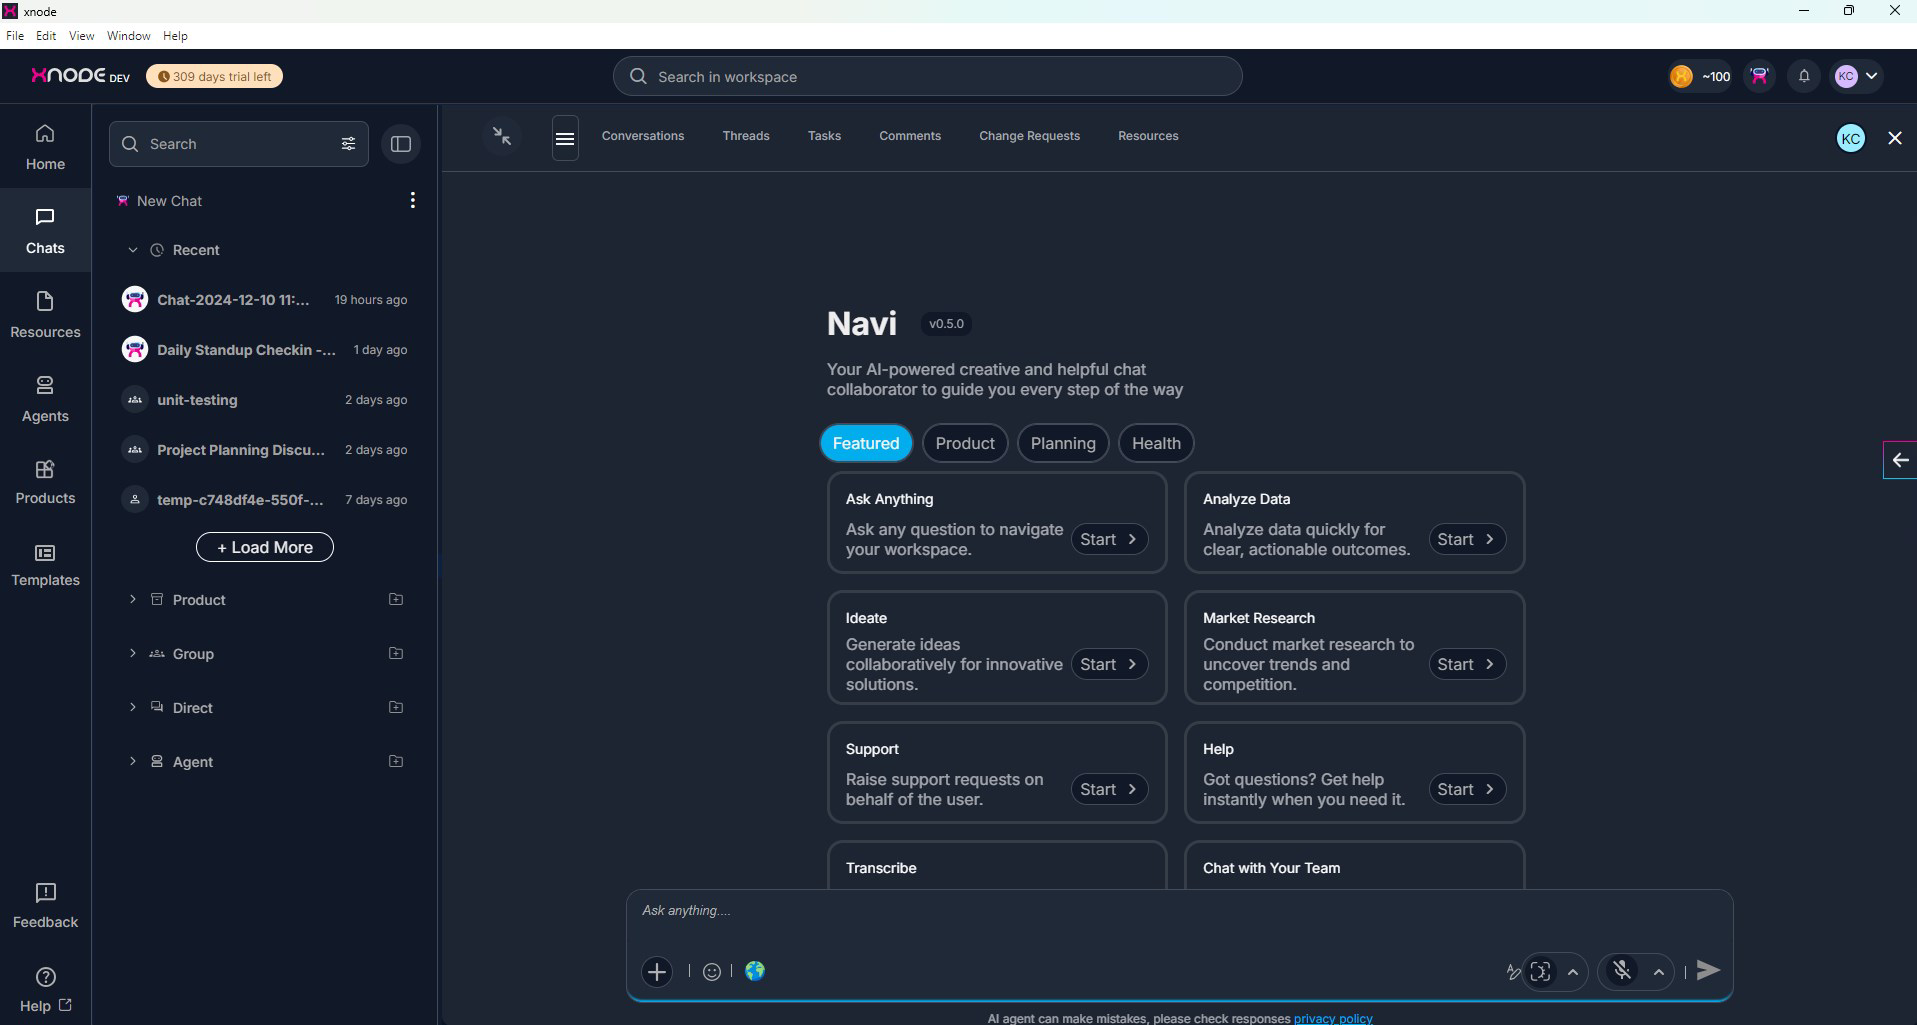1917x1025 pixels.
Task: Click Load More chats button
Action: pos(265,547)
